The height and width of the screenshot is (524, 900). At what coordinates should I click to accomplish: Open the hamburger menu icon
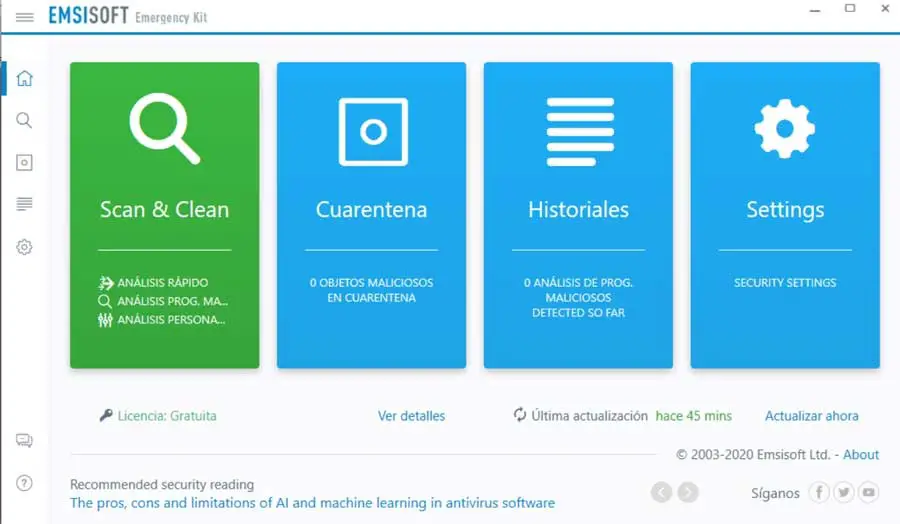coord(24,17)
